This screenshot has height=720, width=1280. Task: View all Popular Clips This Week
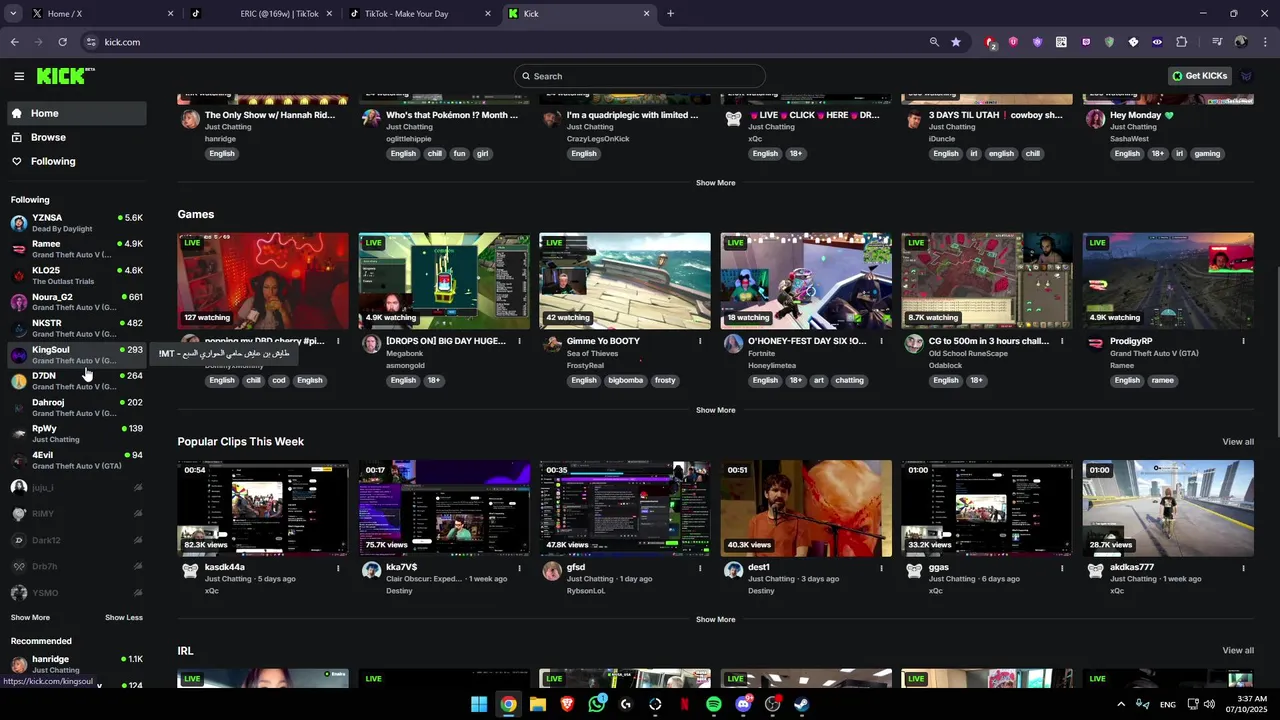[1238, 442]
